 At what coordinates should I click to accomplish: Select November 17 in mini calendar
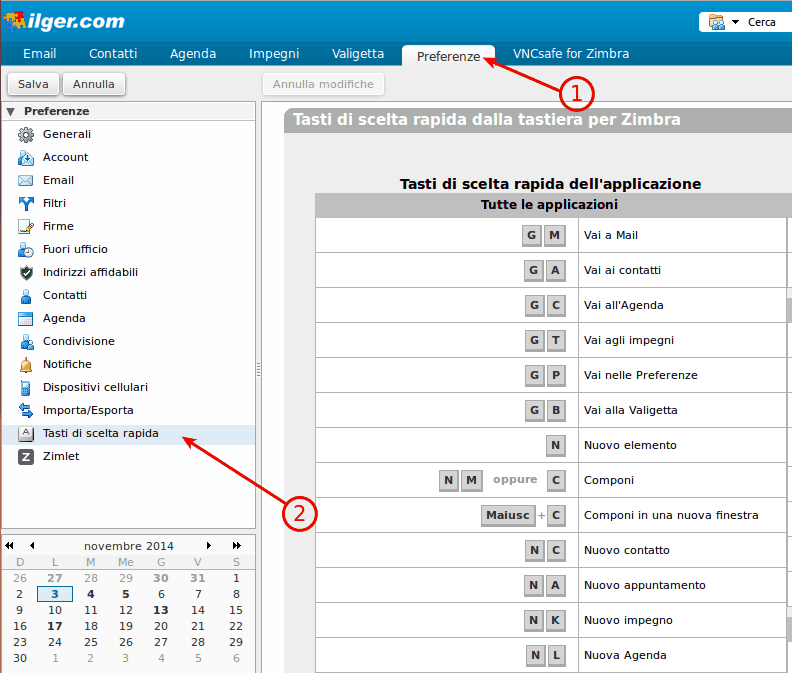(55, 626)
